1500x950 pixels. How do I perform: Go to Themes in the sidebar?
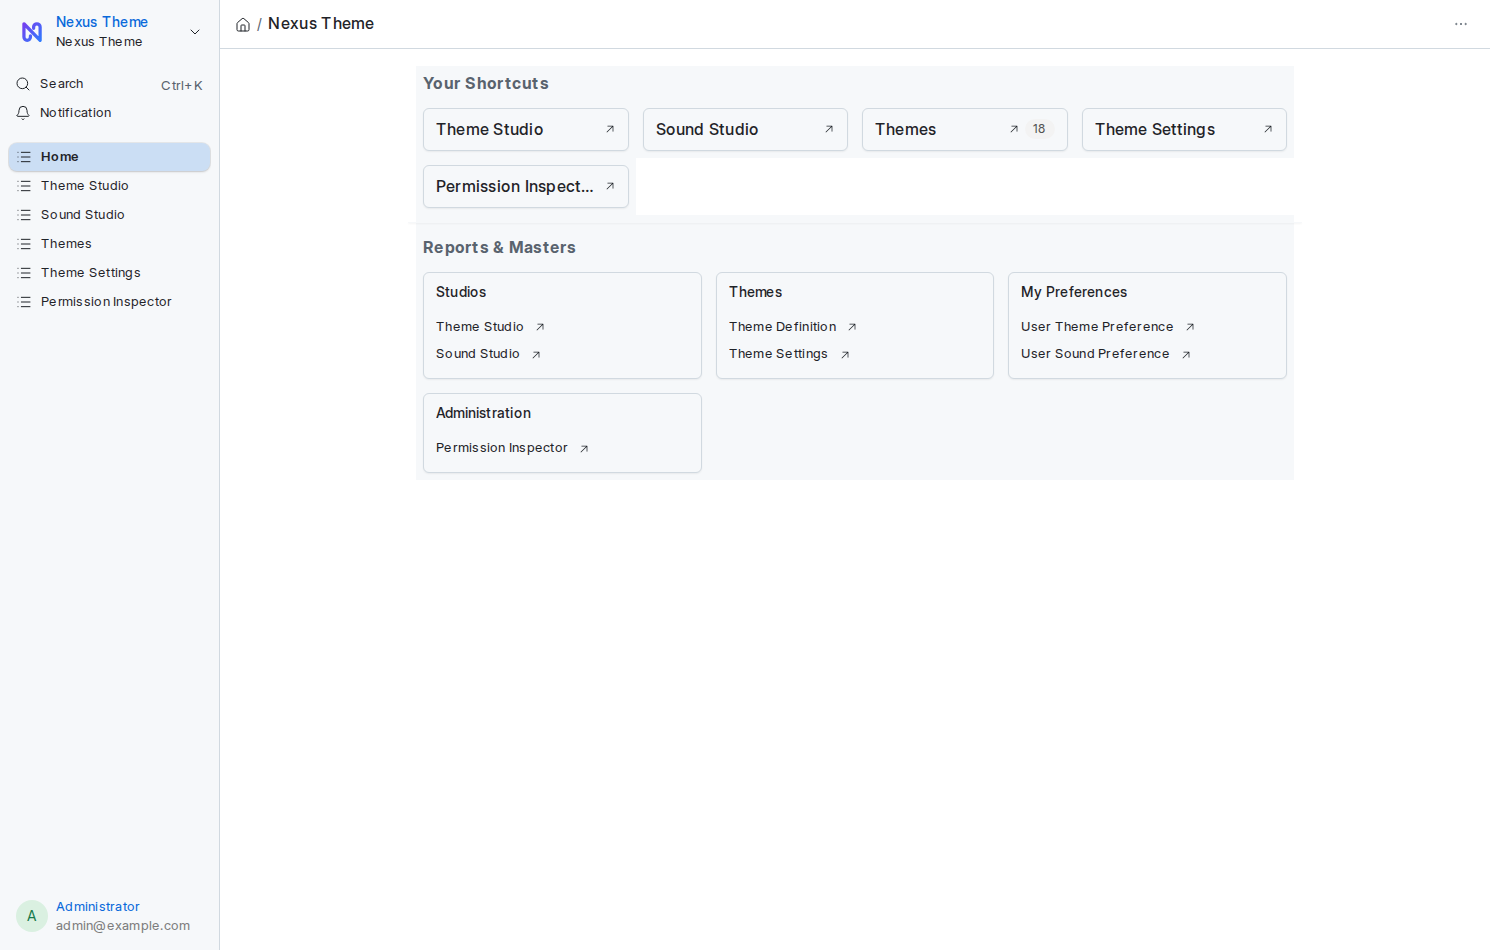[x=109, y=244]
